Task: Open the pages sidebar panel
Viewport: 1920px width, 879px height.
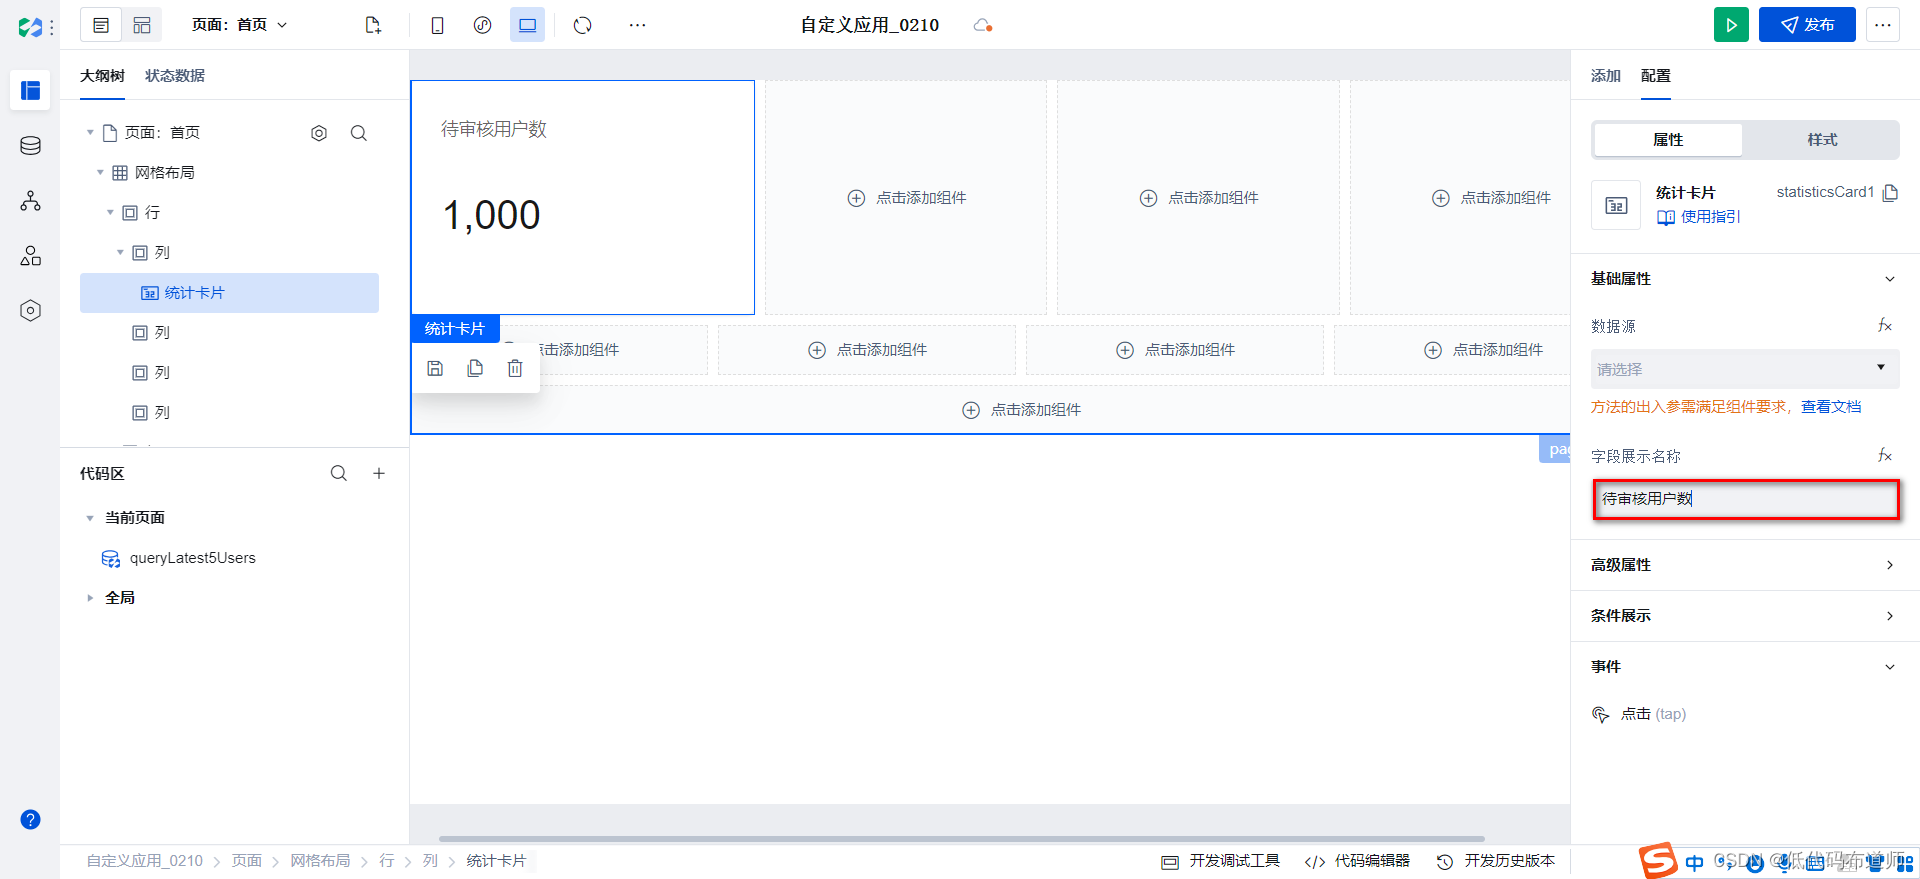Action: 30,90
